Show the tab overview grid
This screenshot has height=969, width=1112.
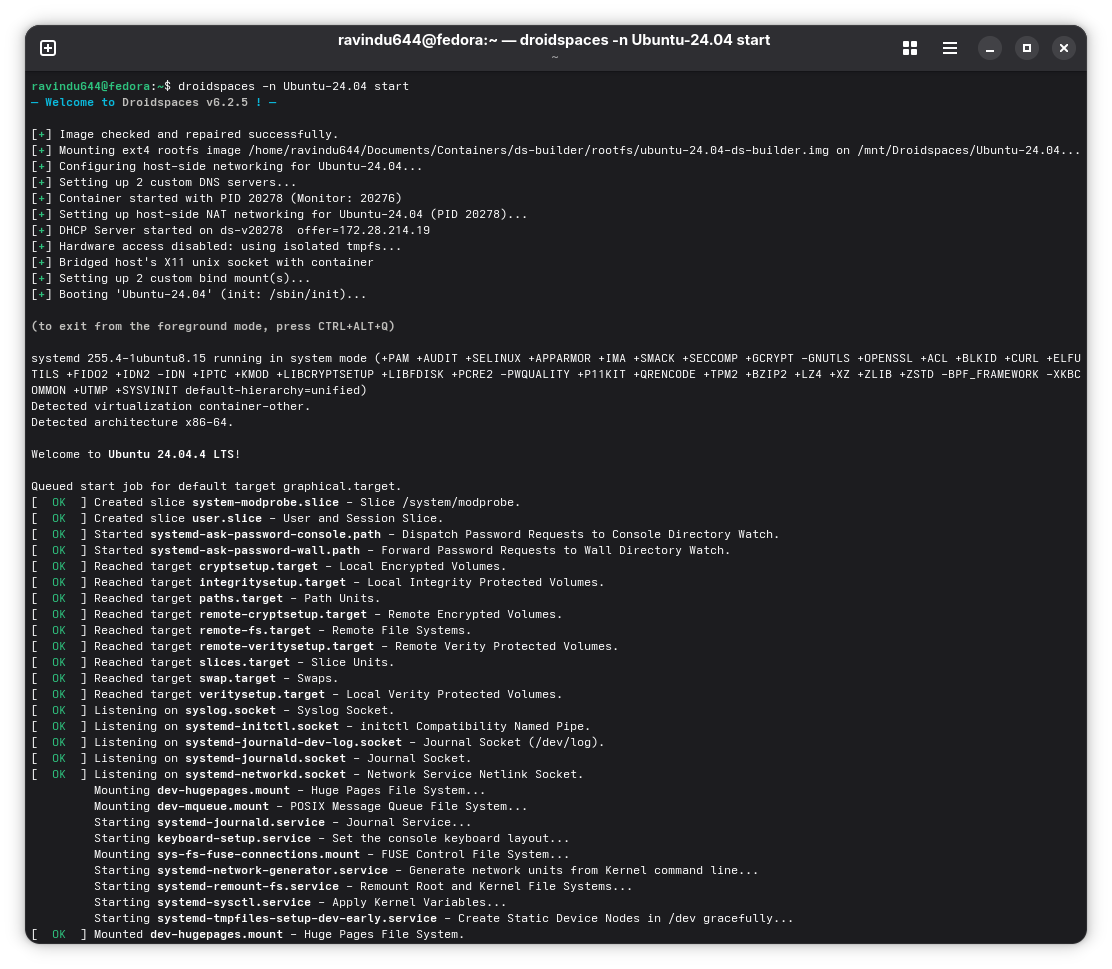click(x=910, y=48)
